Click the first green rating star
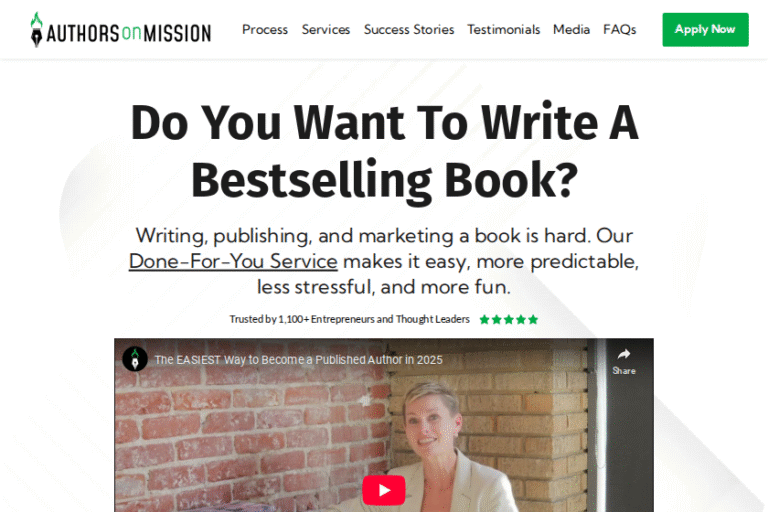 click(x=484, y=319)
